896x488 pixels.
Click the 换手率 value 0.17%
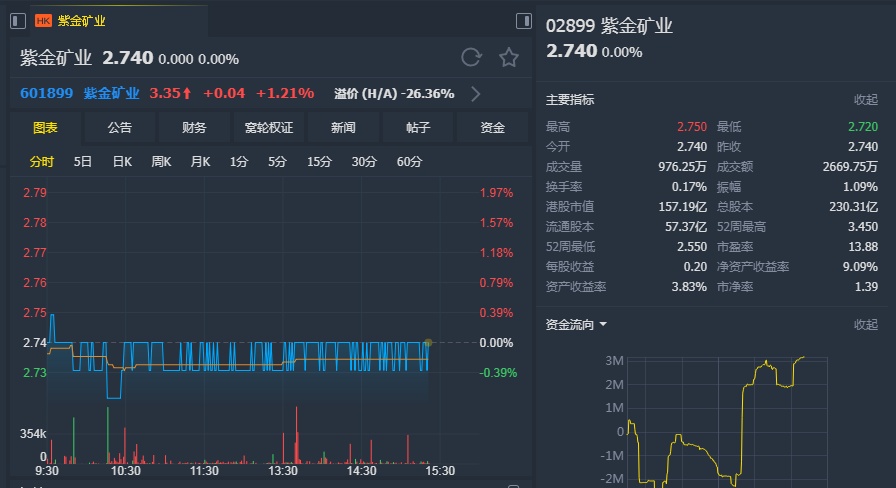coord(689,187)
